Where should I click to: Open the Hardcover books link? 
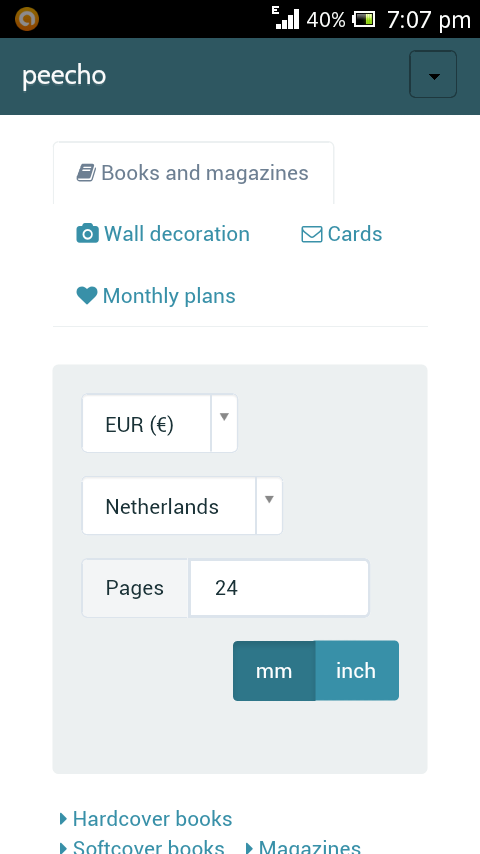tap(153, 819)
